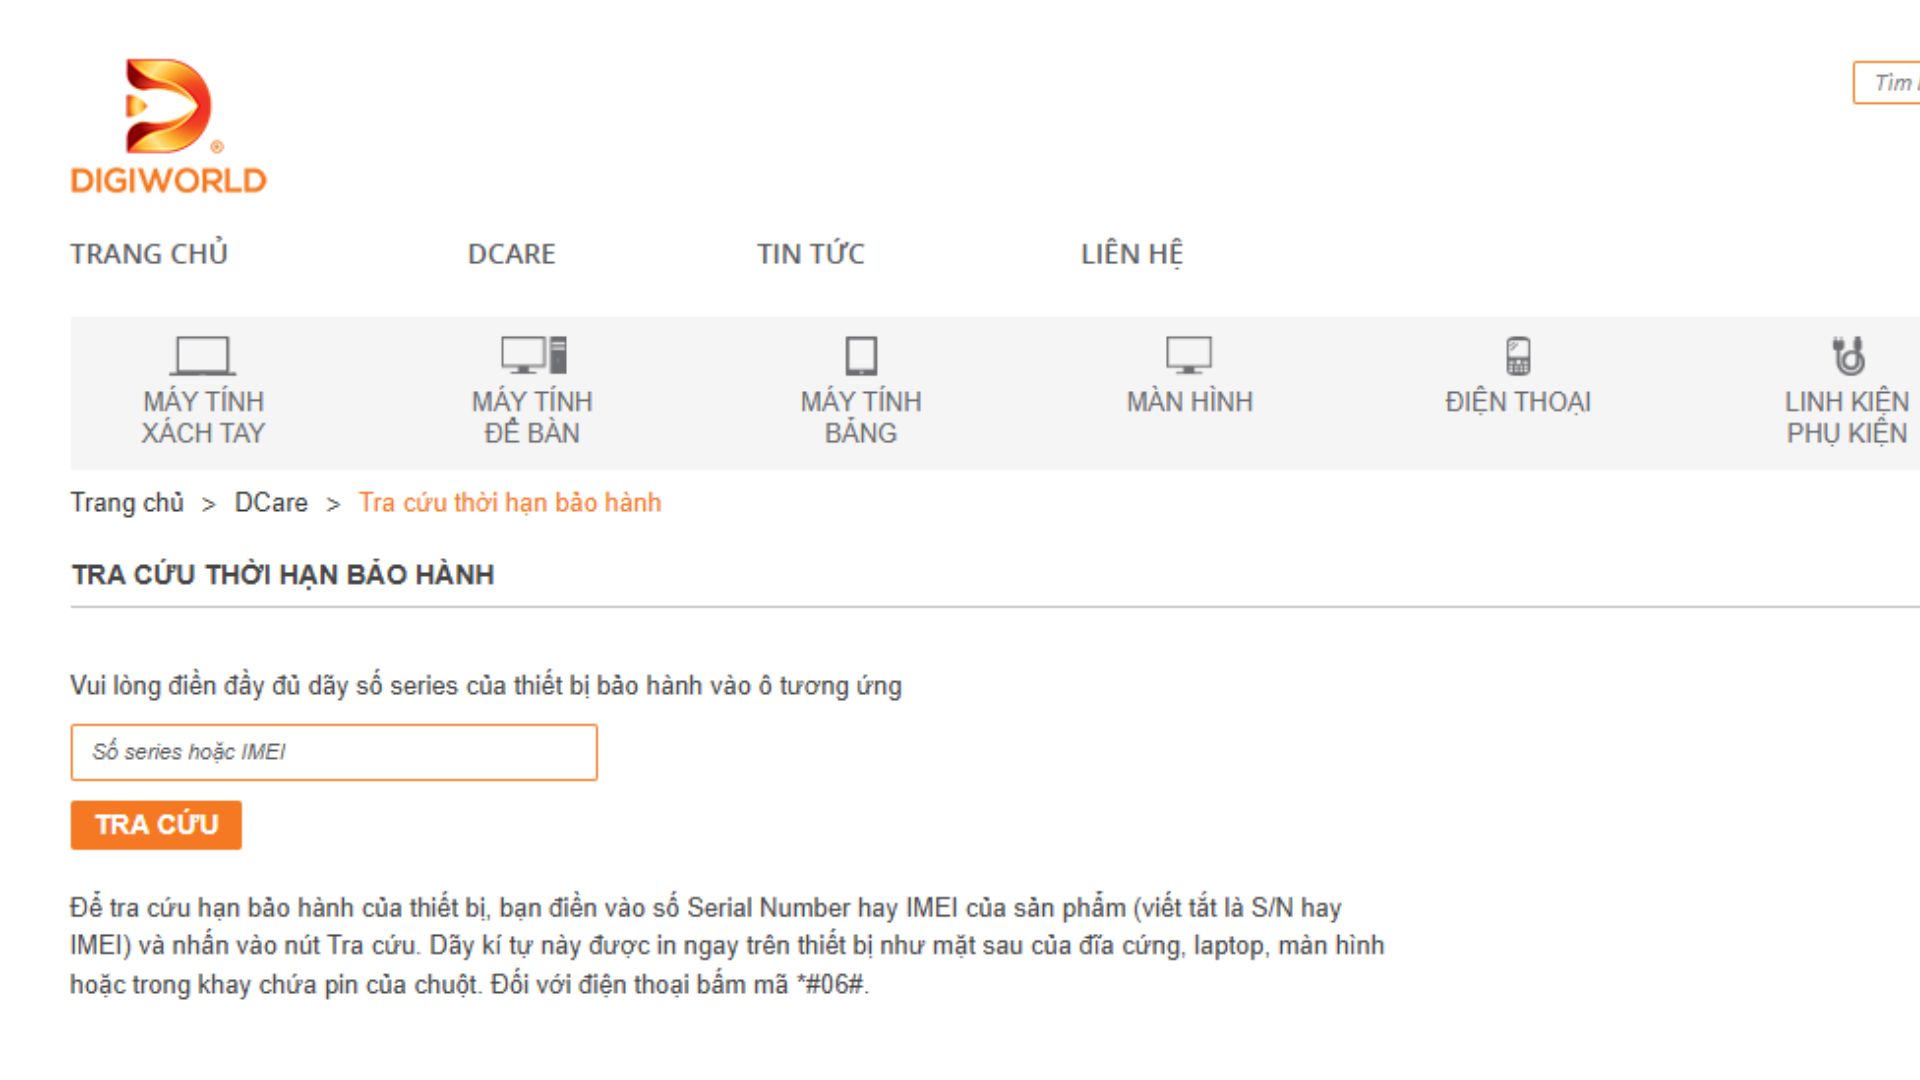
Task: Click the mobile phone icon above Điện thoại
Action: point(1518,356)
